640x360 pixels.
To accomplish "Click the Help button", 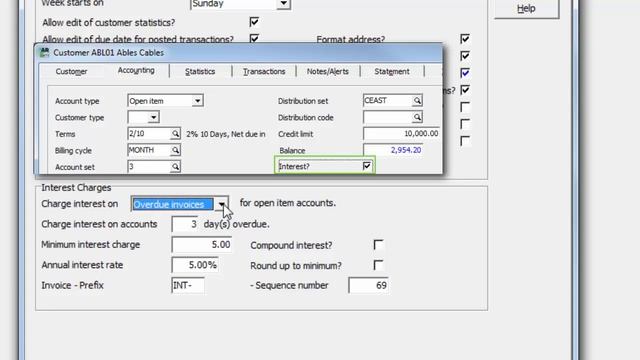I will coord(526,9).
